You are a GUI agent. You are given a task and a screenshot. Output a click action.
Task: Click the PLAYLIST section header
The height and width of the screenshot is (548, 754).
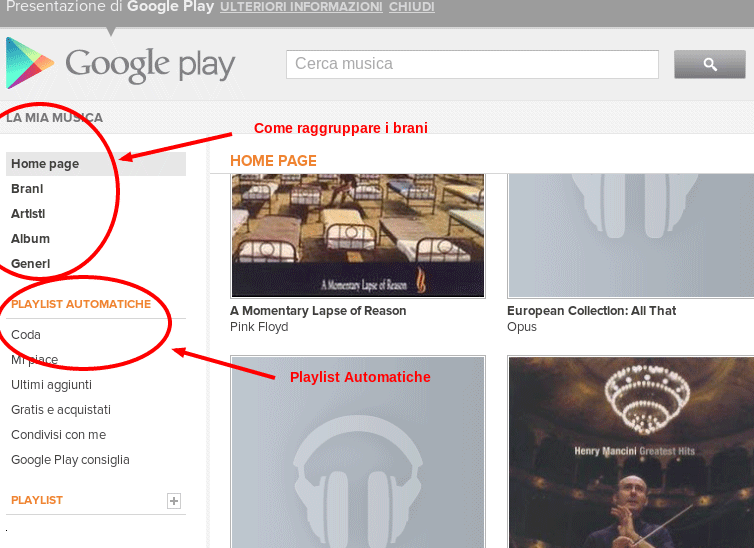click(x=37, y=500)
